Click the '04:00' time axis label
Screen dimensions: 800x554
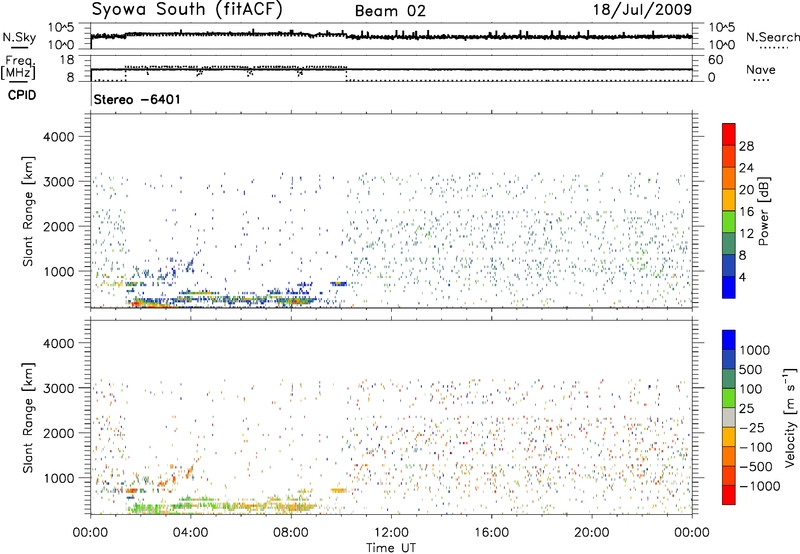(191, 533)
